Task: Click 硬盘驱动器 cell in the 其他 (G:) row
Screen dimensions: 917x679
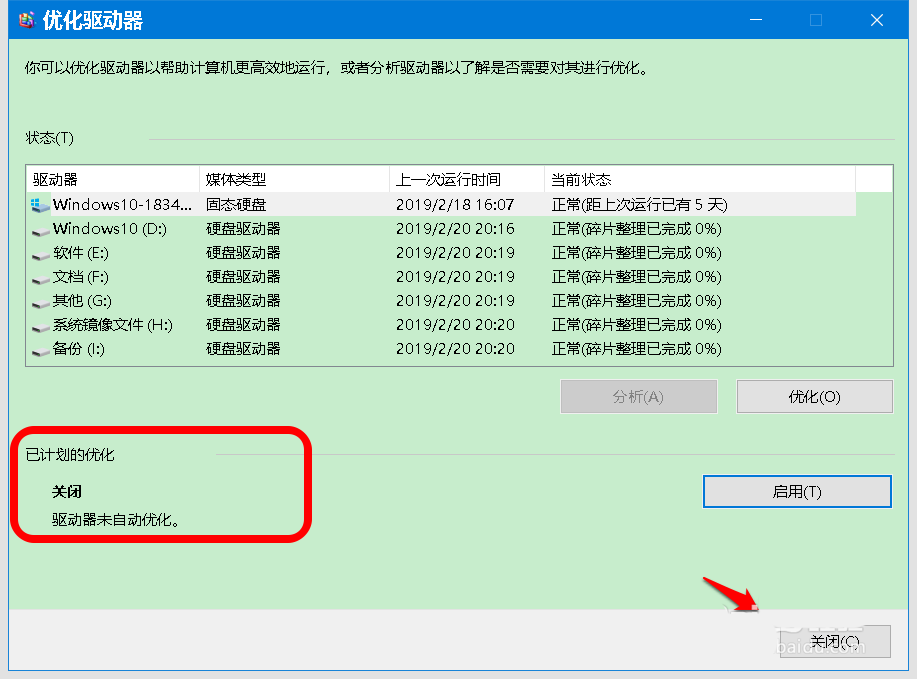Action: pyautogui.click(x=243, y=301)
